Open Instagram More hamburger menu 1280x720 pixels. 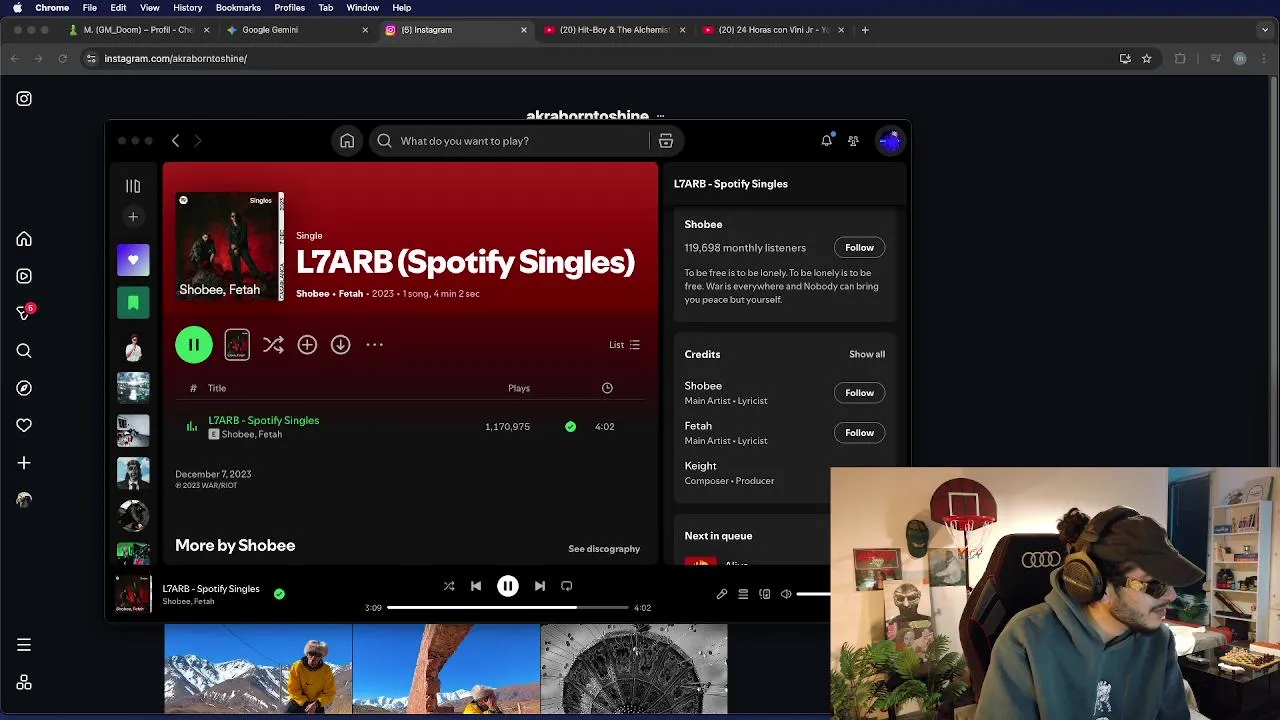[24, 645]
